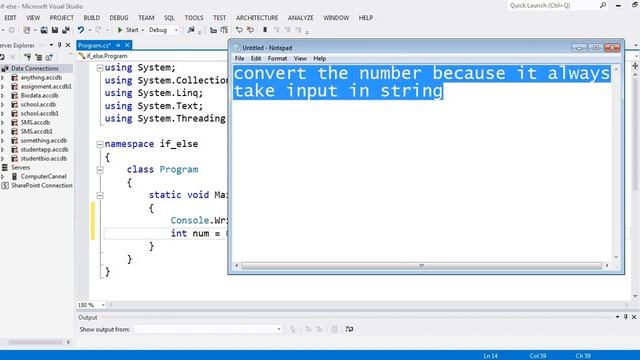Click the Save All toolbar icon
640x360 pixels.
pos(65,30)
